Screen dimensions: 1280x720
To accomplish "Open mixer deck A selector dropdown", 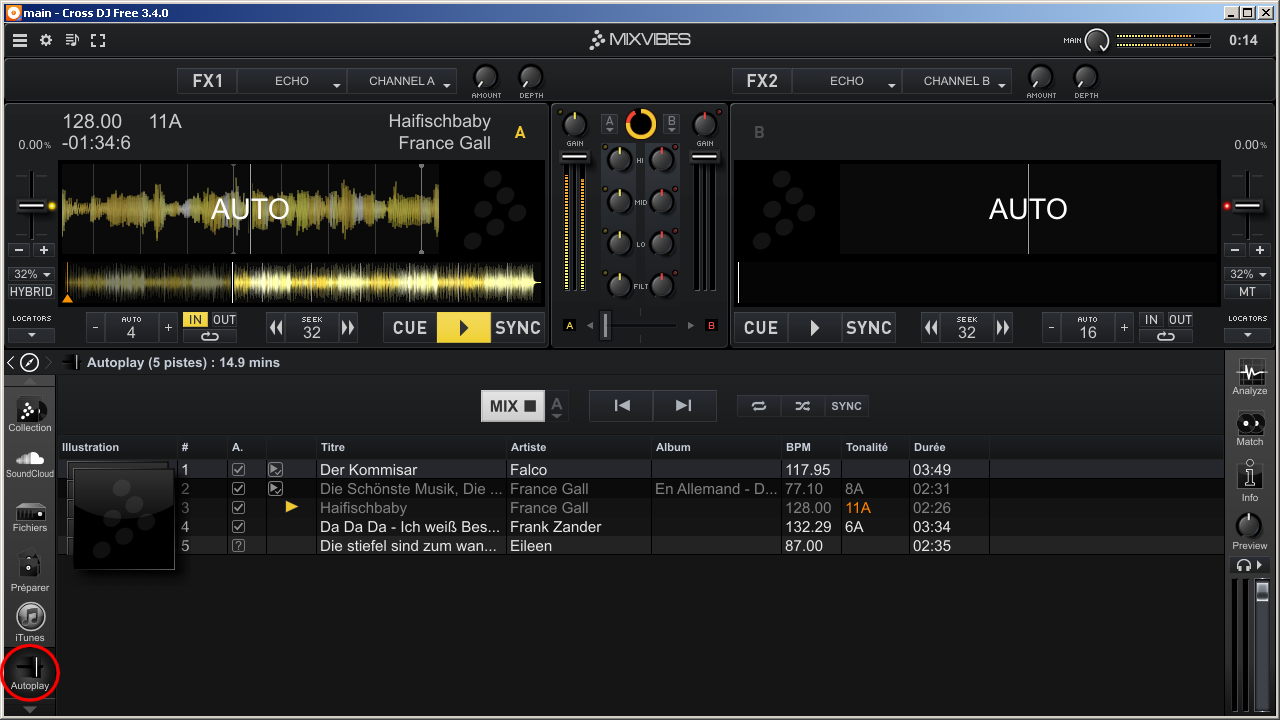I will pos(609,124).
